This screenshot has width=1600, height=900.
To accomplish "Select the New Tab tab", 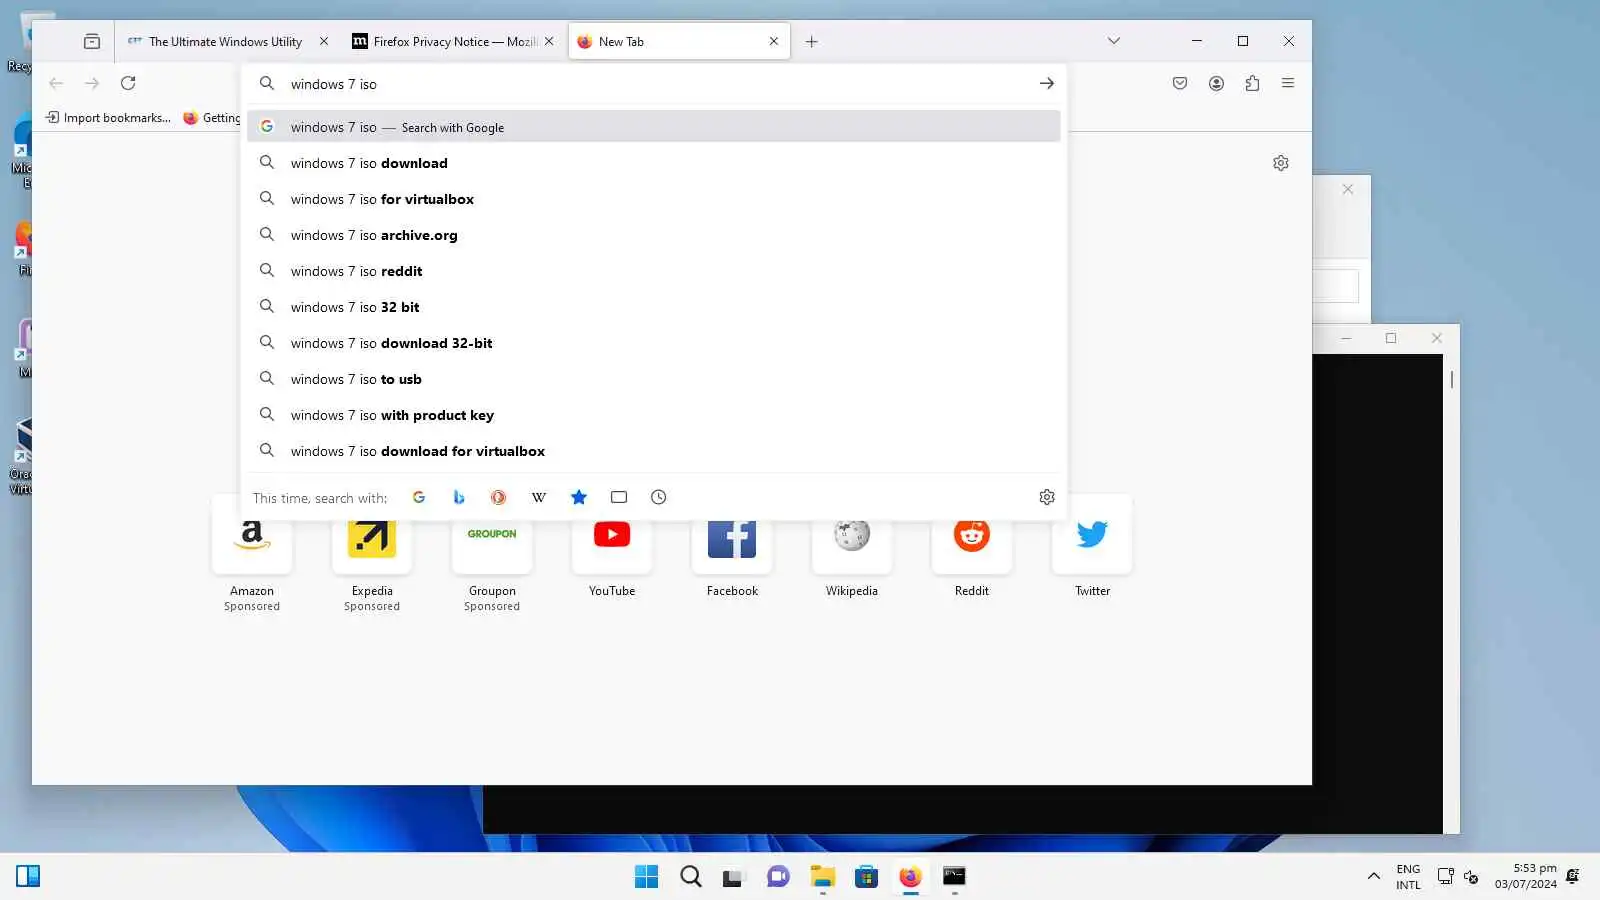I will coord(679,41).
